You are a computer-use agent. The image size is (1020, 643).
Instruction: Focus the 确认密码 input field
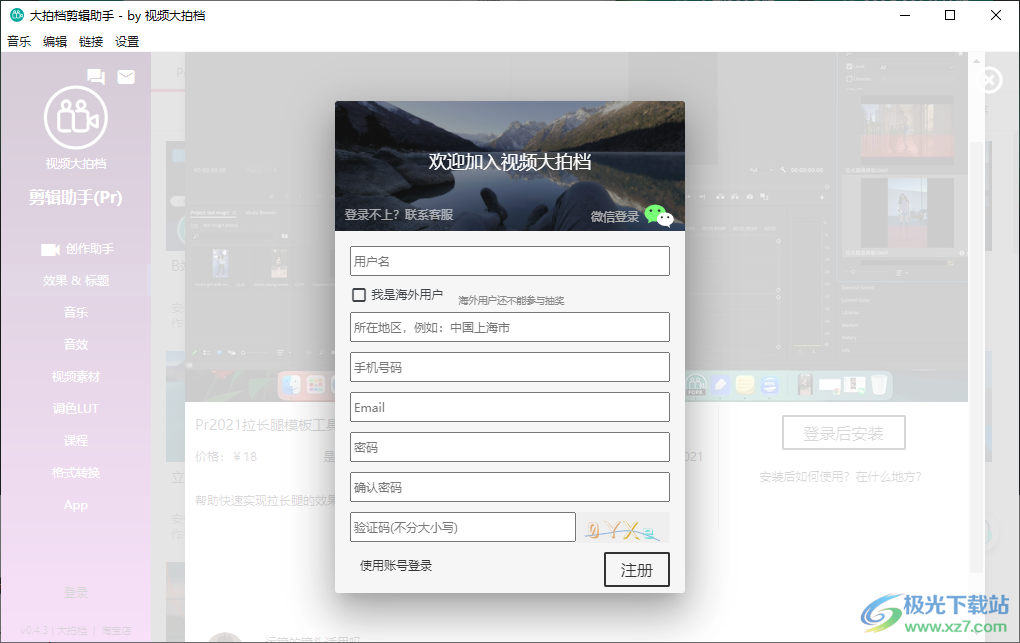click(509, 487)
